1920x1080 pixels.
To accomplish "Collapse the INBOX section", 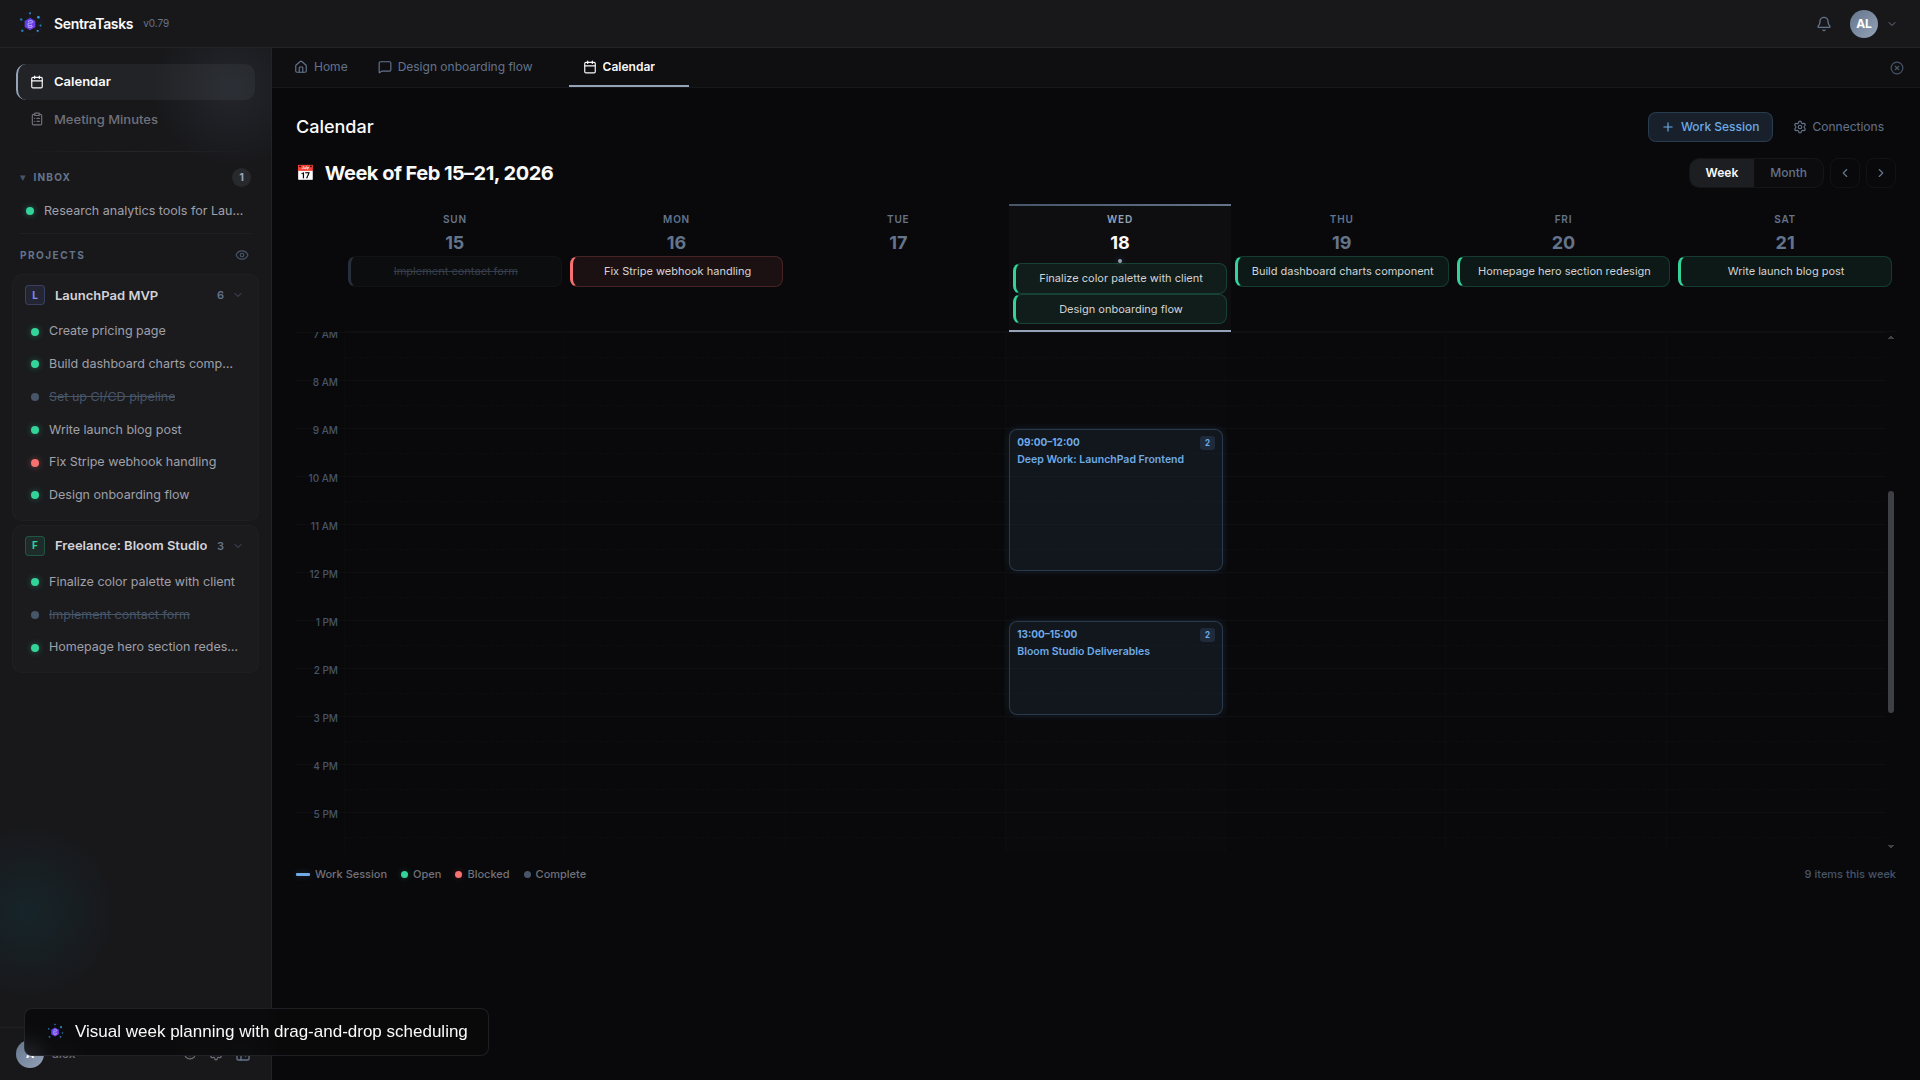I will (22, 176).
